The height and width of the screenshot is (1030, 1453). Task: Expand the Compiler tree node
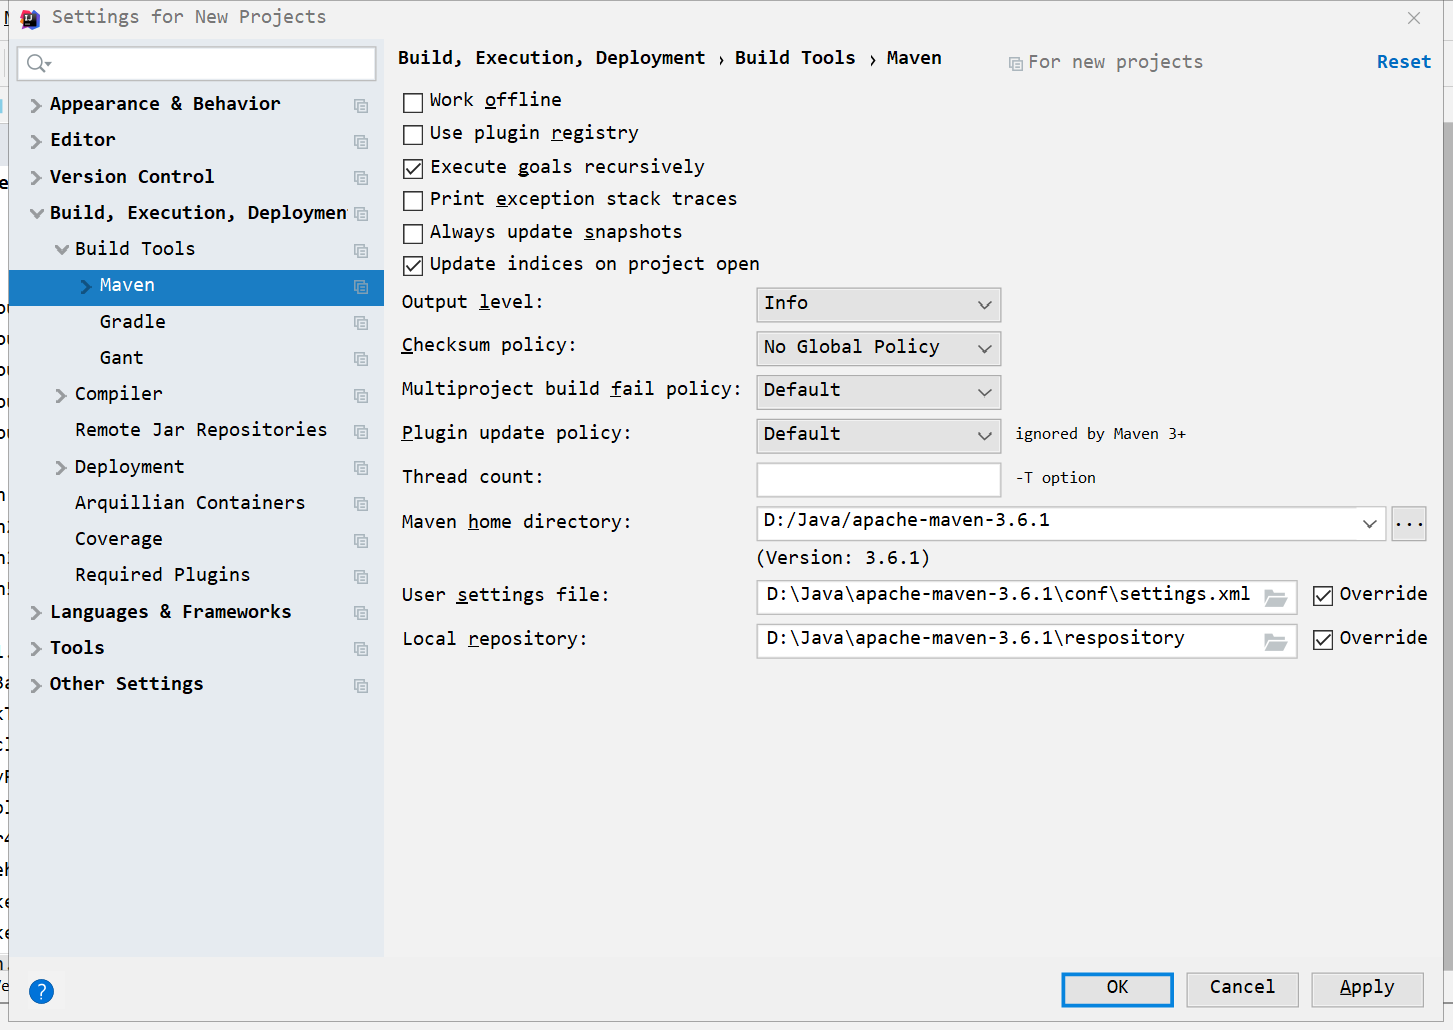(x=61, y=395)
